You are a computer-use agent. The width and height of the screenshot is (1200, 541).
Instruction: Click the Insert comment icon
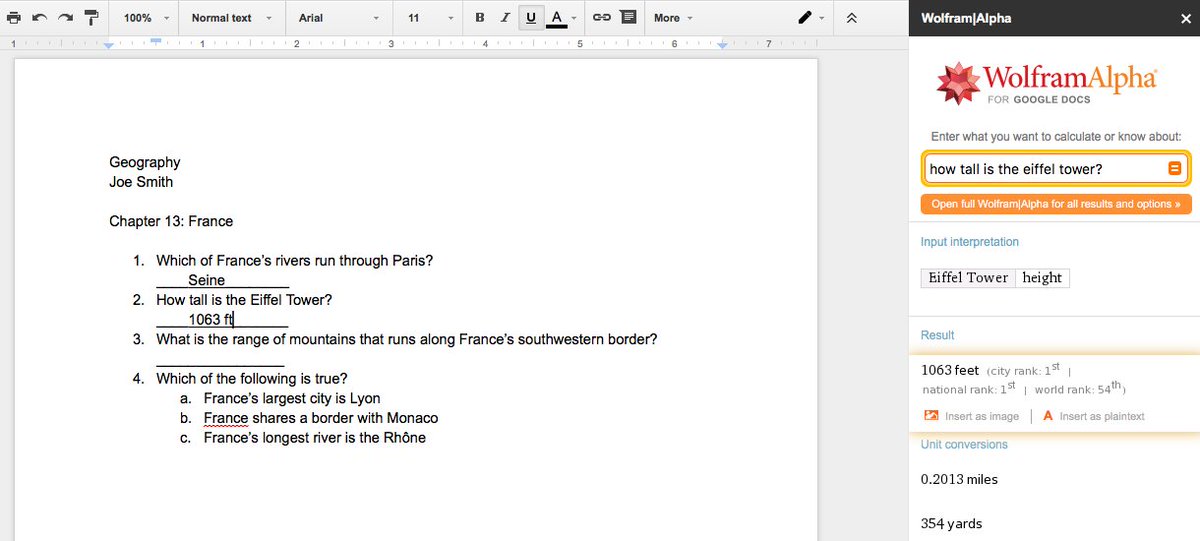coord(627,18)
